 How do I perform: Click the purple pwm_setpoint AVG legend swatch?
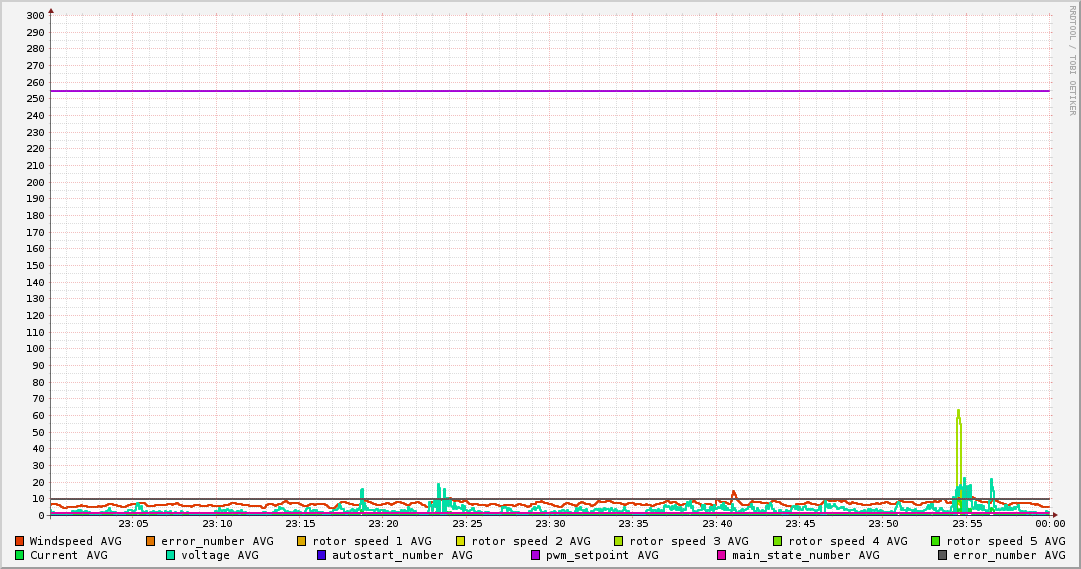coord(536,555)
